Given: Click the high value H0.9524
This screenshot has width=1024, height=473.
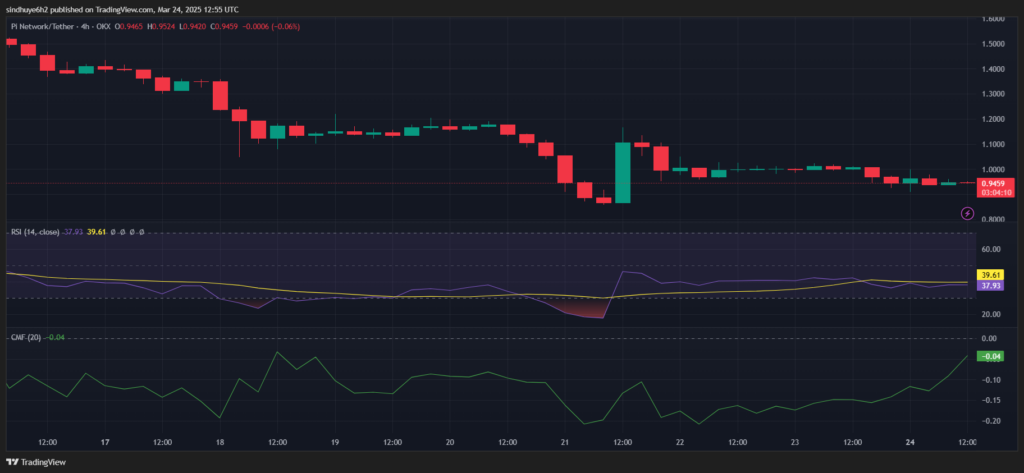Looking at the screenshot, I should pyautogui.click(x=159, y=27).
